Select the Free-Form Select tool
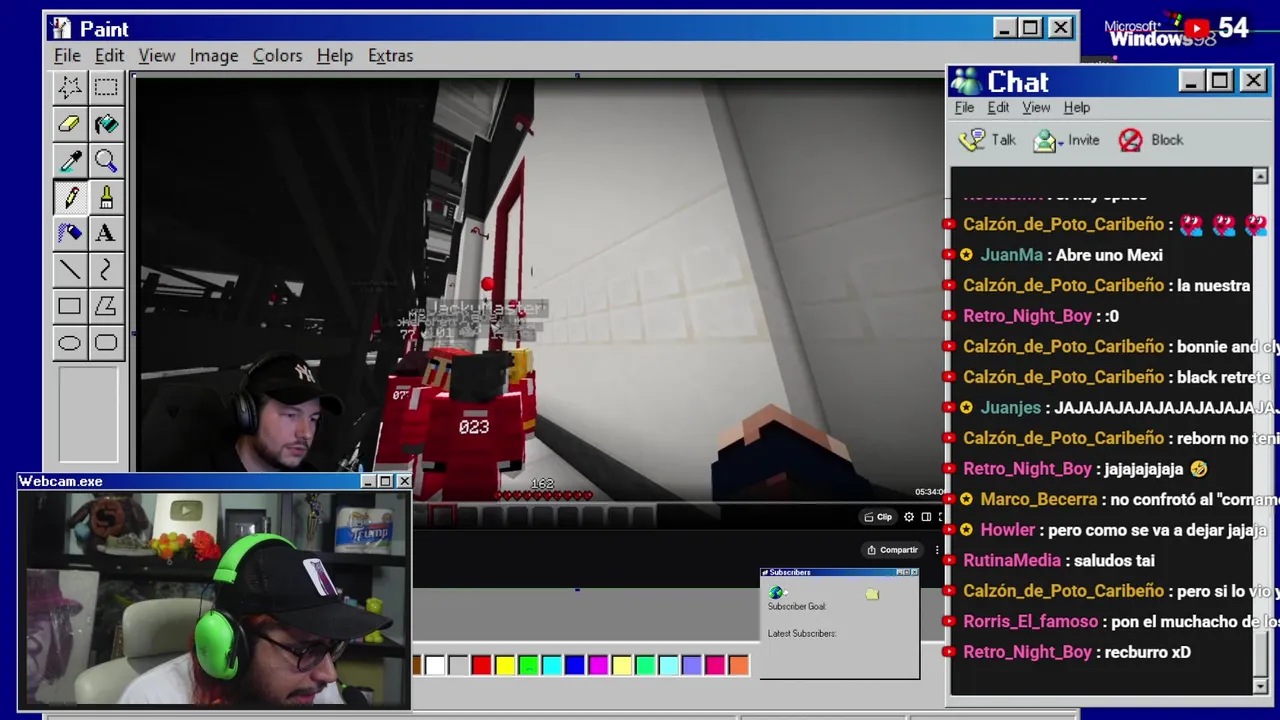 coord(69,87)
